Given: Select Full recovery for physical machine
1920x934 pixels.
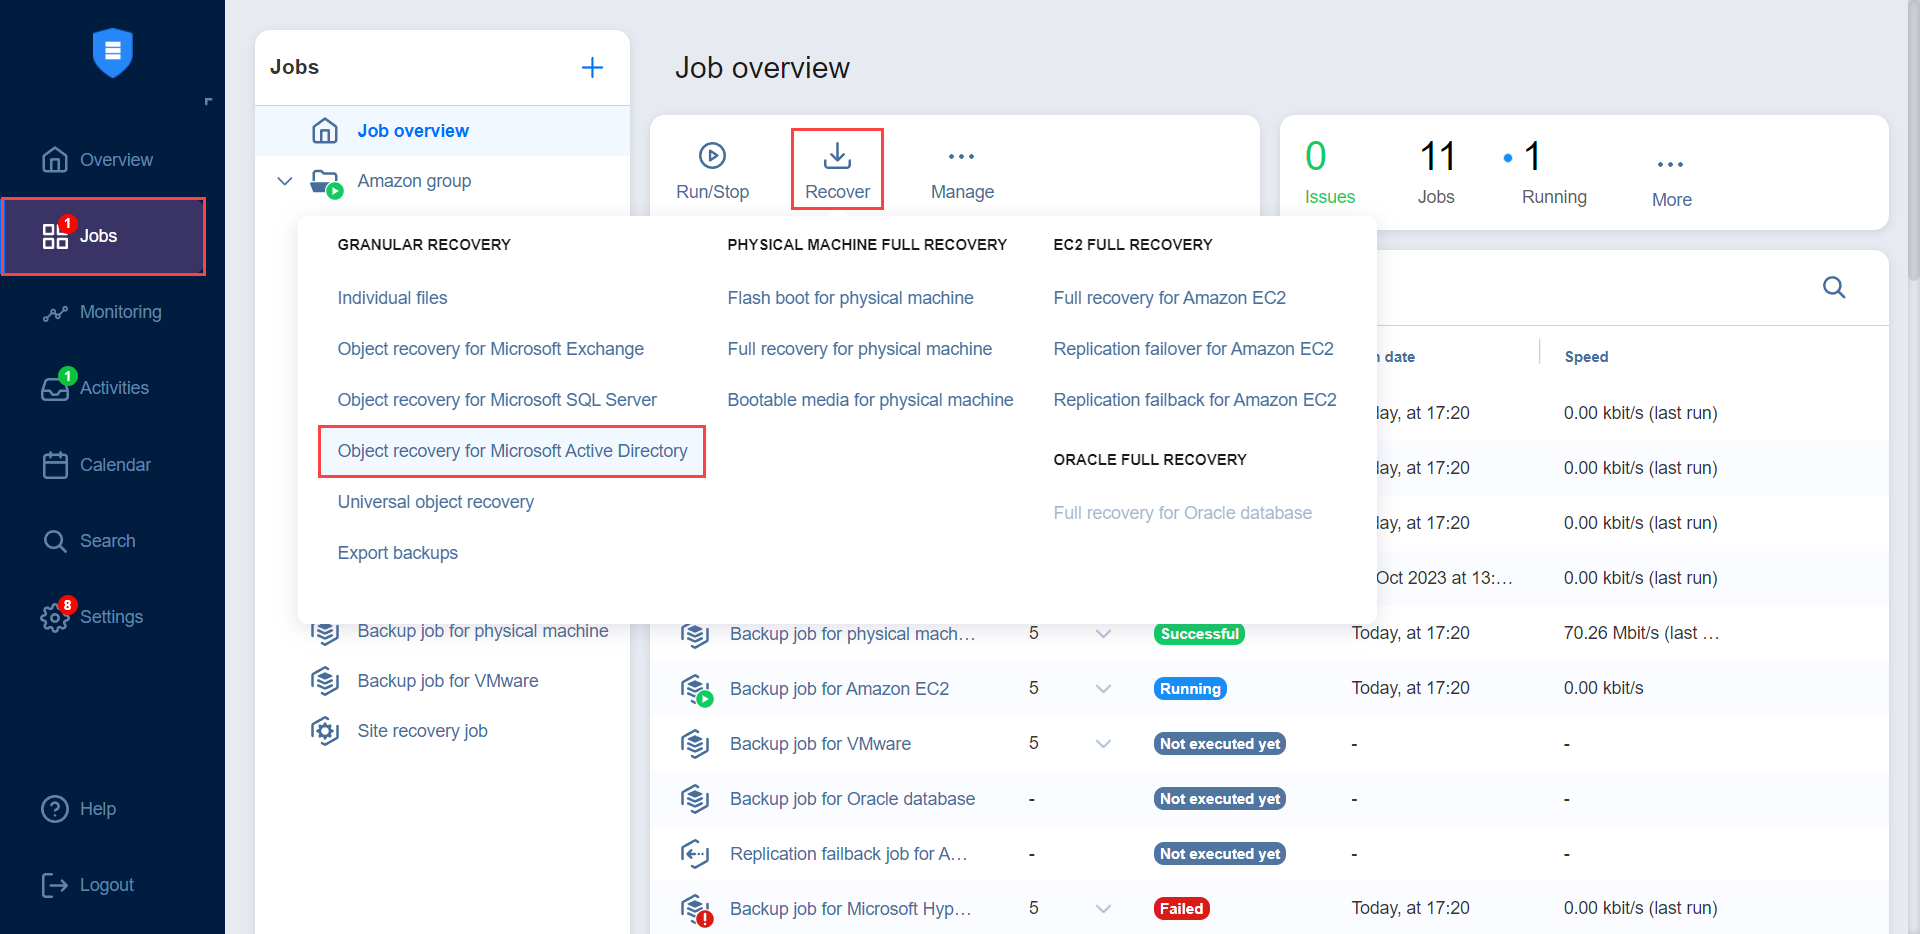Looking at the screenshot, I should (859, 349).
